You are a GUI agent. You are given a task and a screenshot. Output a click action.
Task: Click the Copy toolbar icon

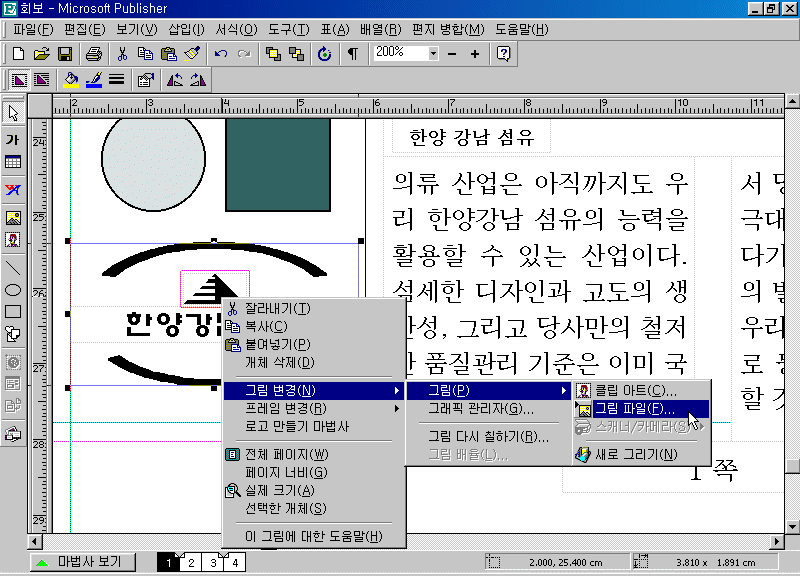pos(145,54)
